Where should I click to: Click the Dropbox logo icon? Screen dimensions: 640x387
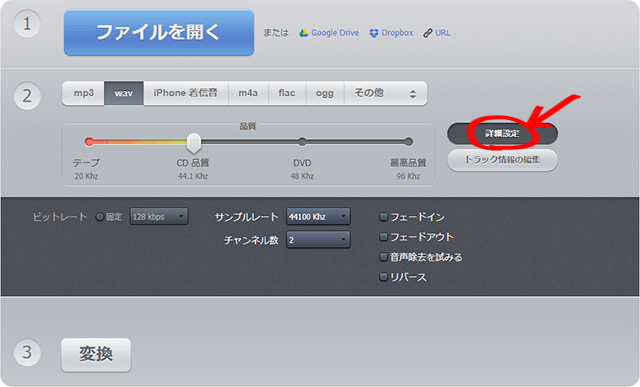click(x=374, y=33)
